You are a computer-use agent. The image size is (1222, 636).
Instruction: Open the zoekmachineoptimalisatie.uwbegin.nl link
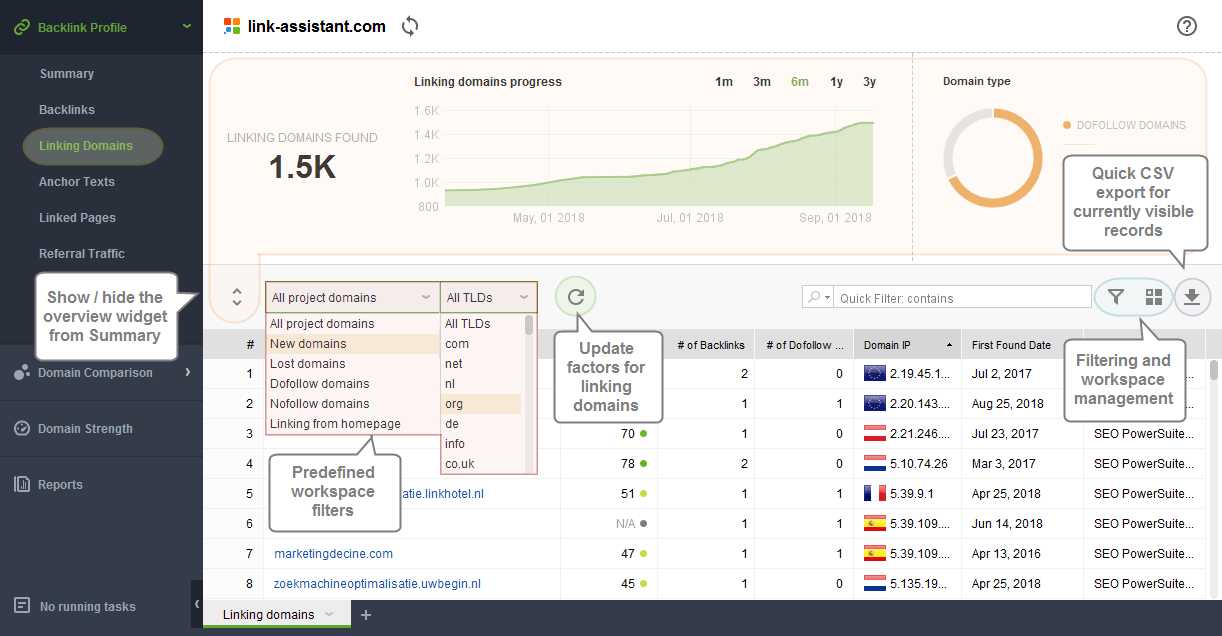point(378,583)
